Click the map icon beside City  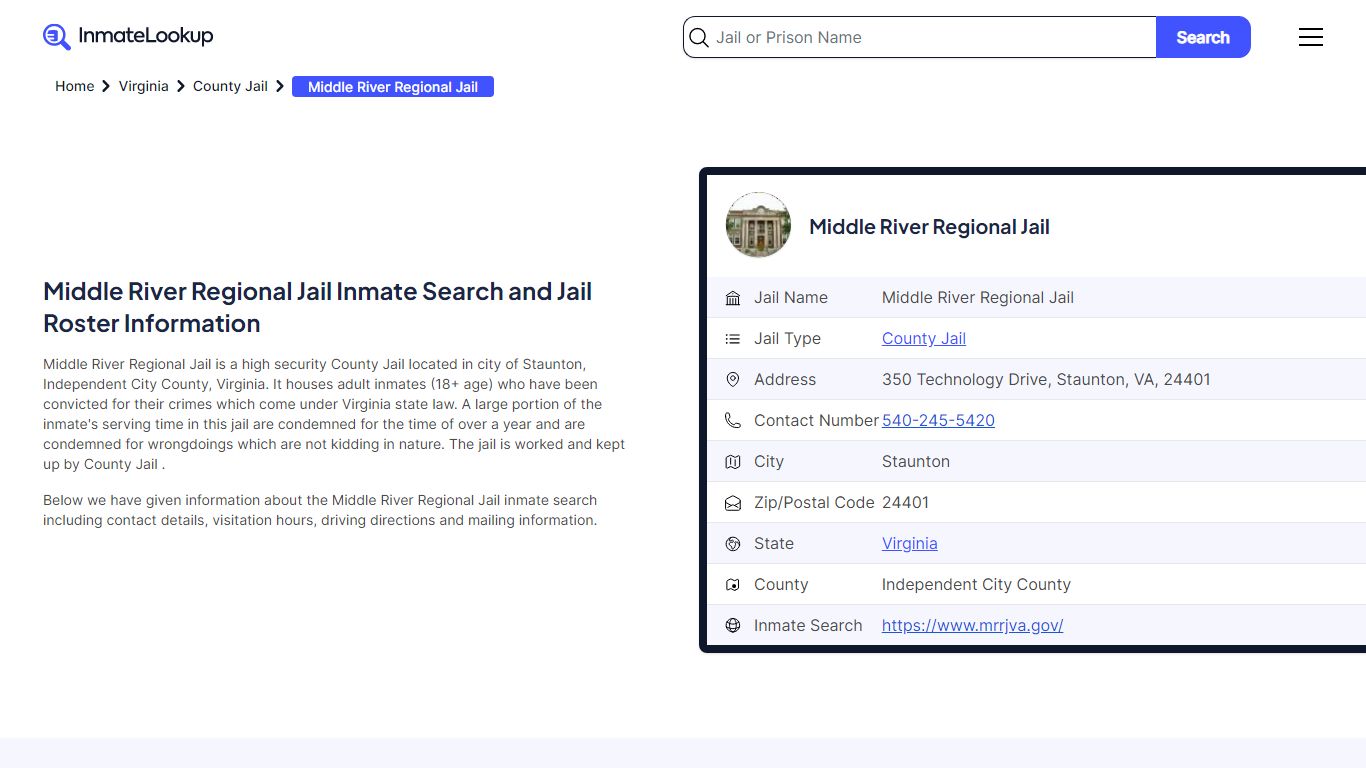coord(733,461)
